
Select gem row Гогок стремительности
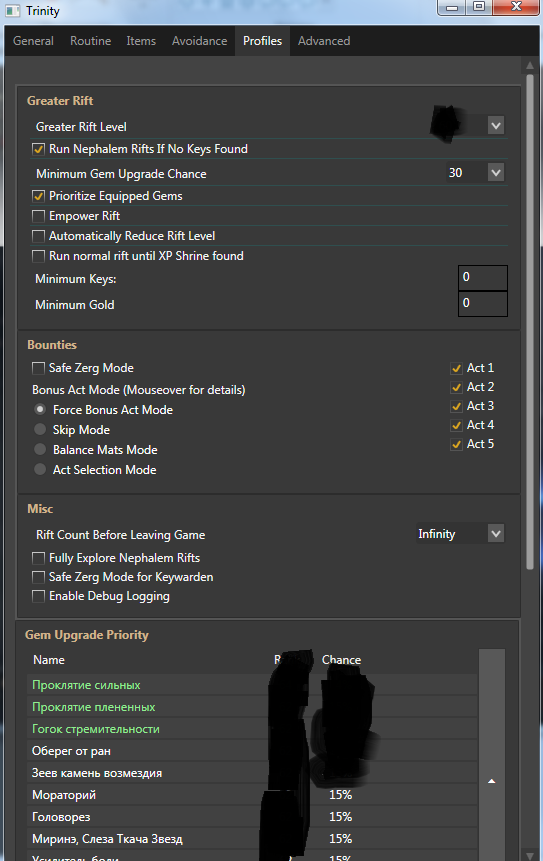tap(252, 729)
